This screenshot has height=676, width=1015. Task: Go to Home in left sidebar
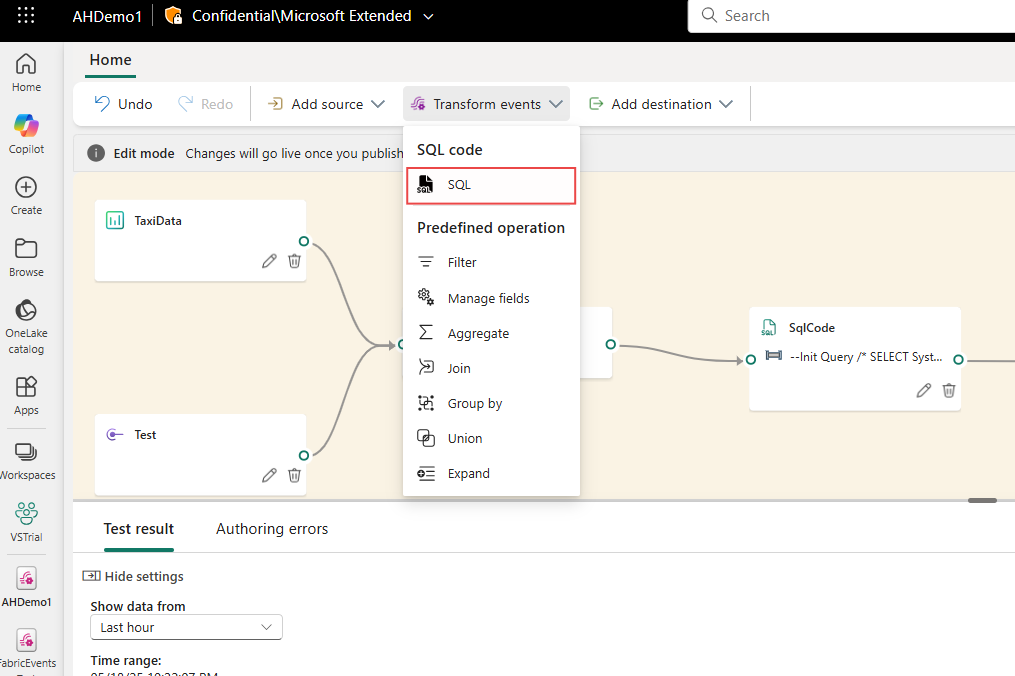coord(26,73)
